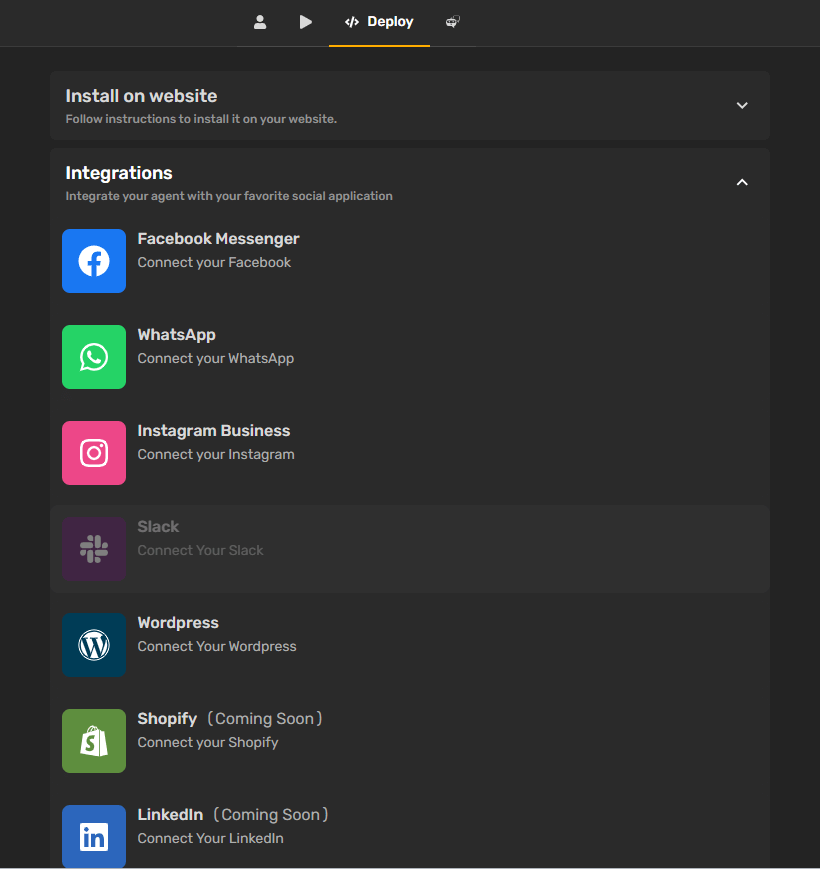
Task: Click Shopify's '(Coming Soon)' label
Action: coord(265,719)
